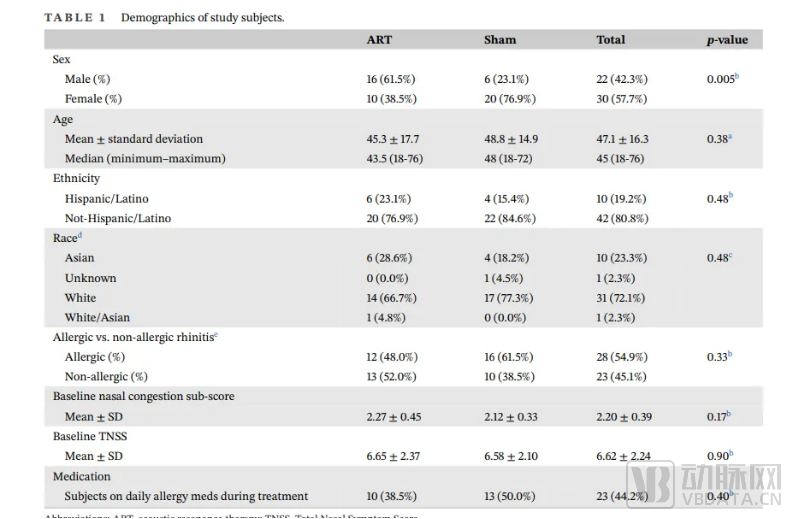The image size is (794, 519).
Task: Click the superscript footnote after Race
Action: [x=79, y=236]
